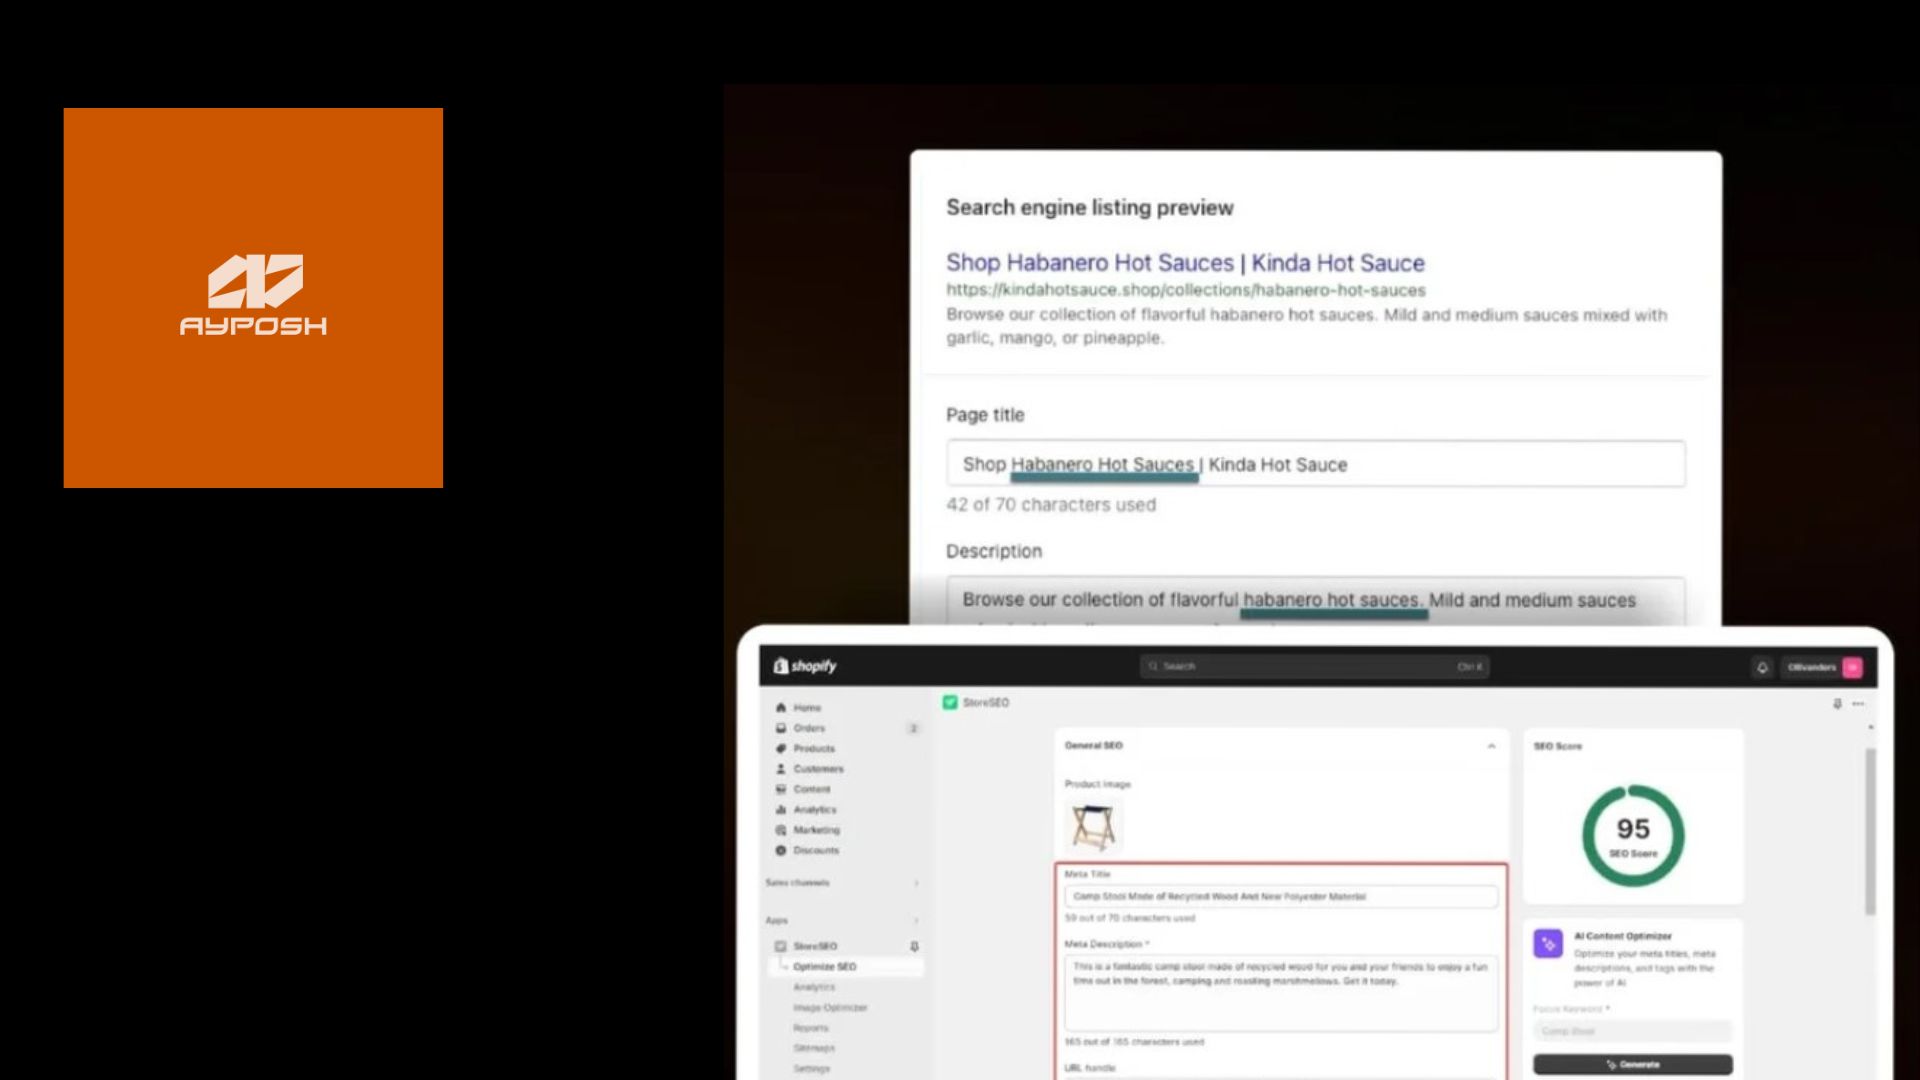This screenshot has height=1080, width=1920.
Task: Click the Focus Keyword field
Action: click(x=1632, y=1031)
